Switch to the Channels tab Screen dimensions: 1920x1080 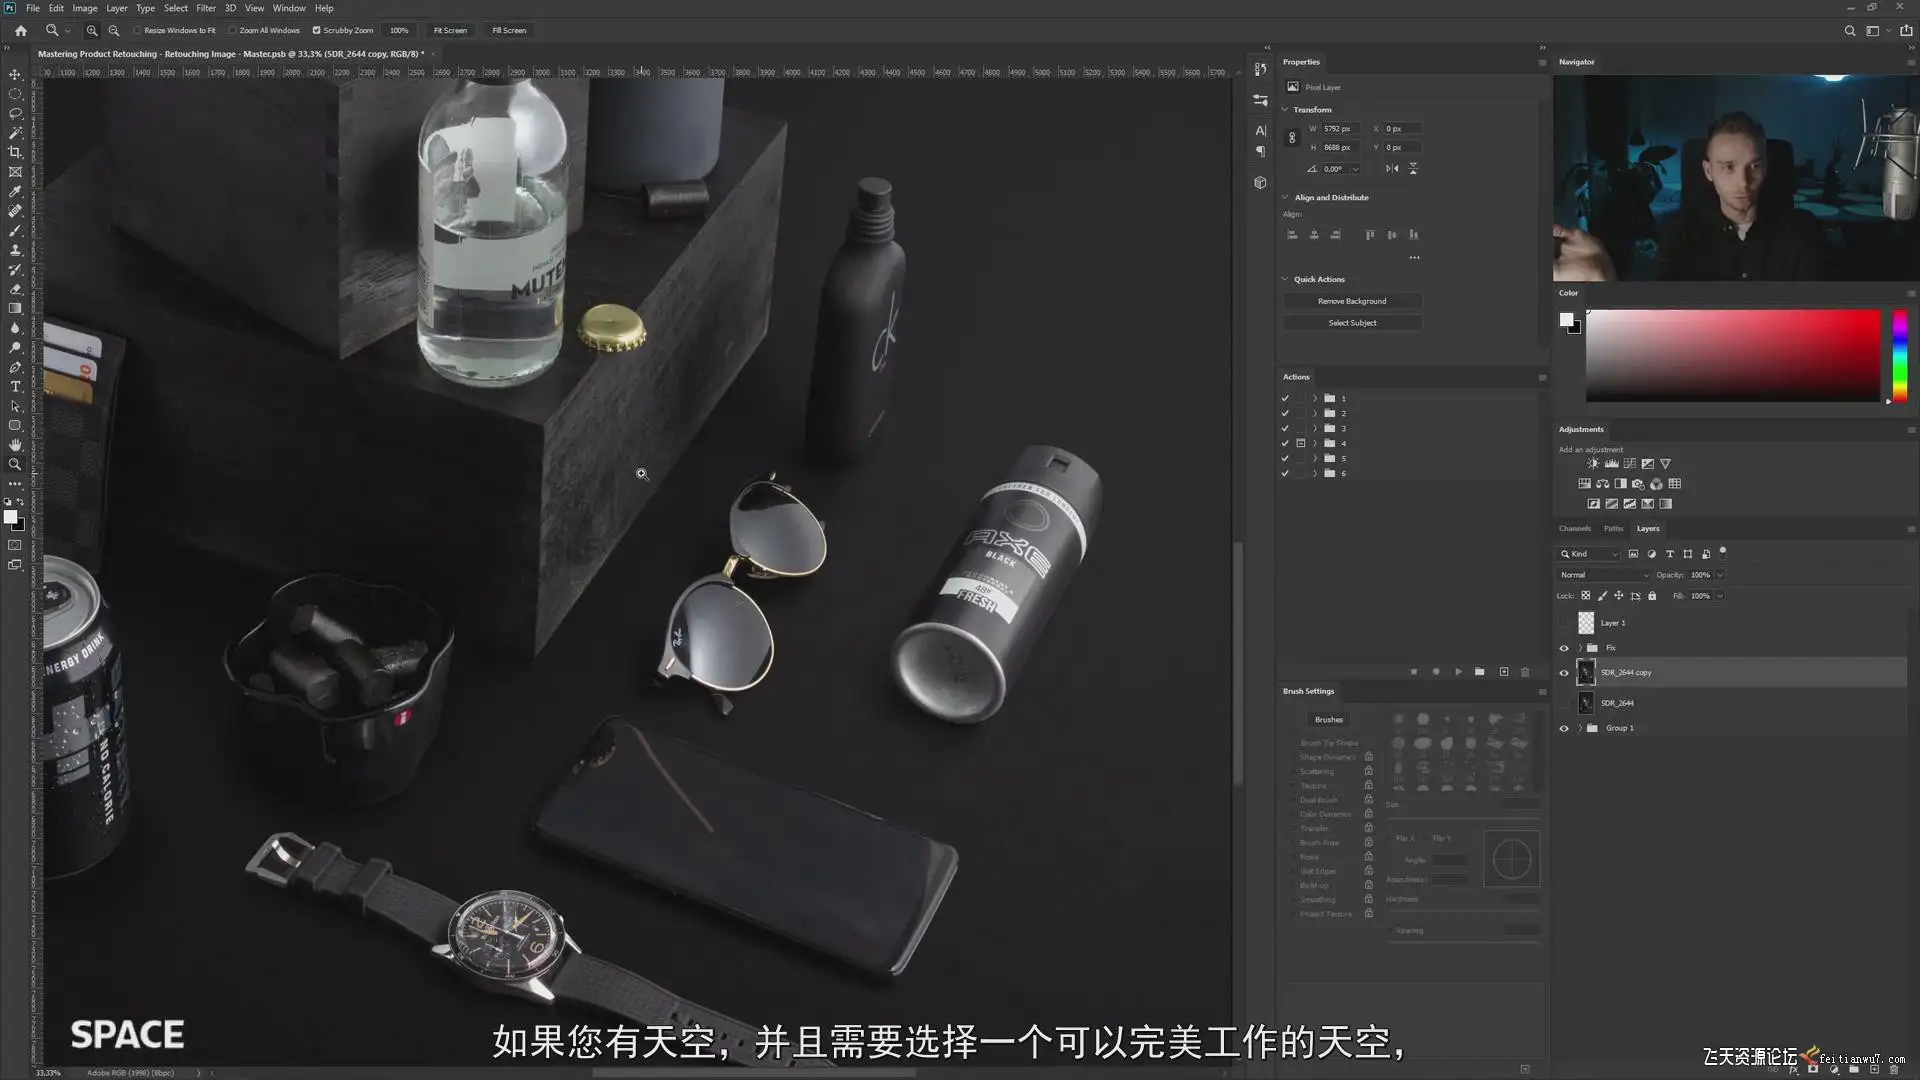coord(1574,529)
